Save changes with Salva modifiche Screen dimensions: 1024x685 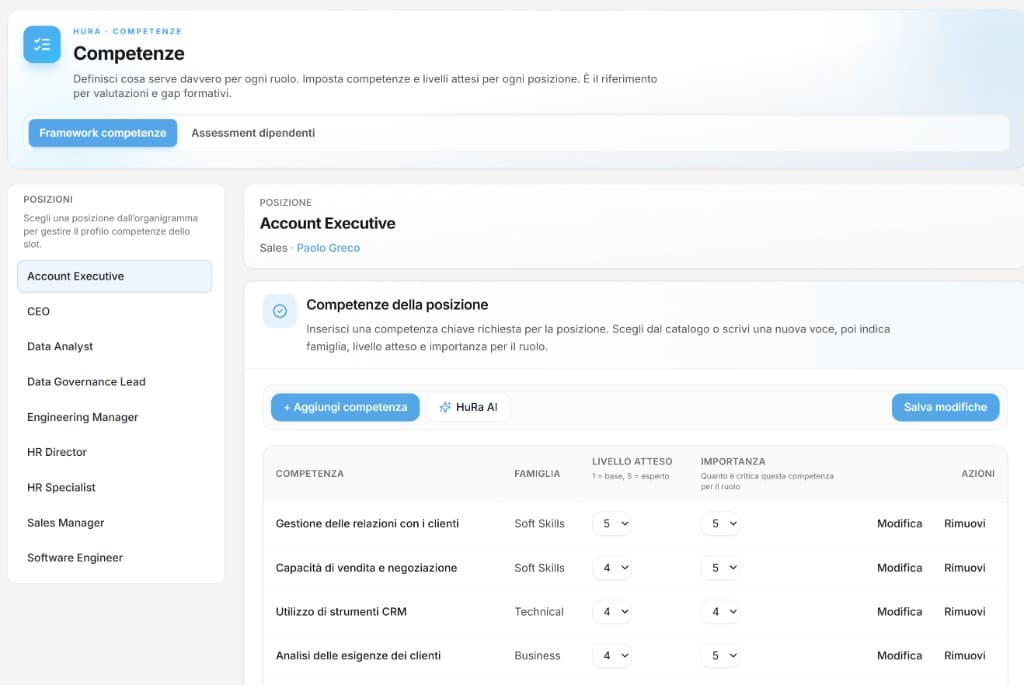[945, 407]
